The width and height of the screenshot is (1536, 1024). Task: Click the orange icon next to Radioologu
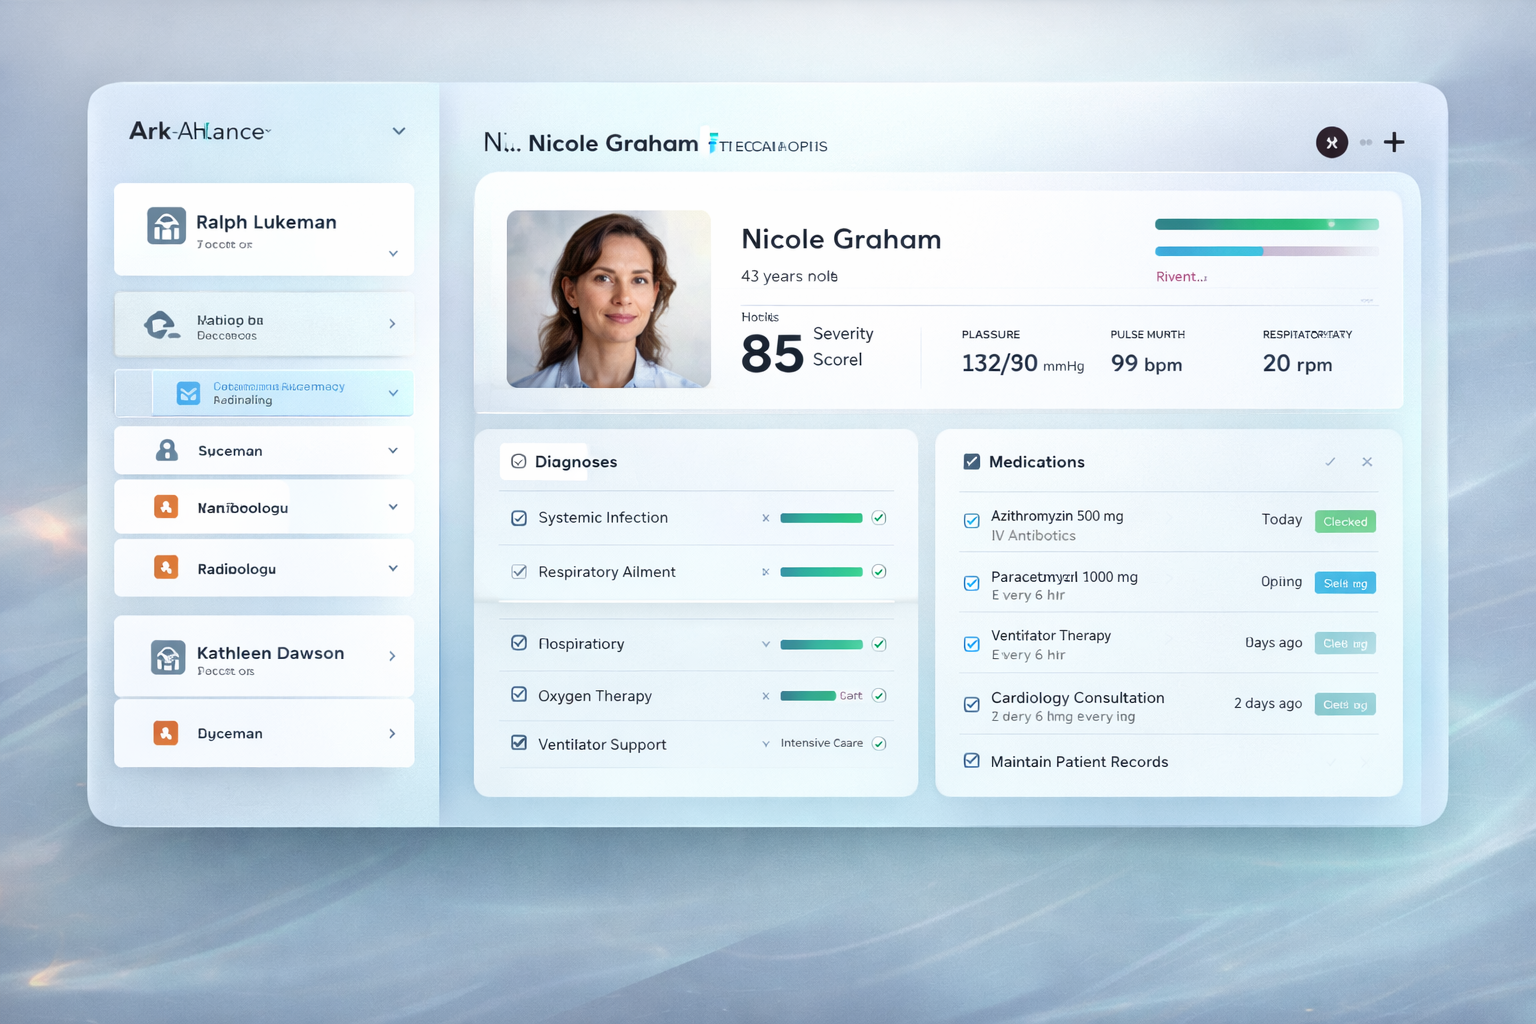[x=166, y=568]
